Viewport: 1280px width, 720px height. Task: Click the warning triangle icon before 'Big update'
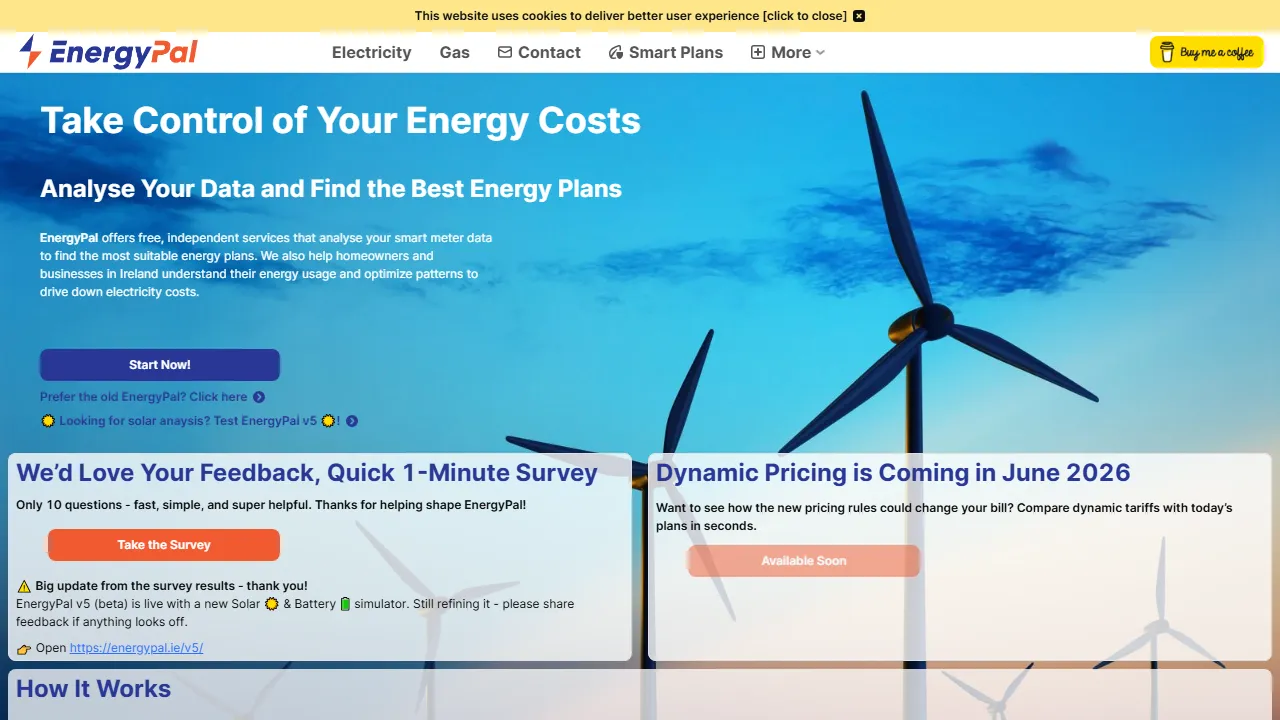24,586
